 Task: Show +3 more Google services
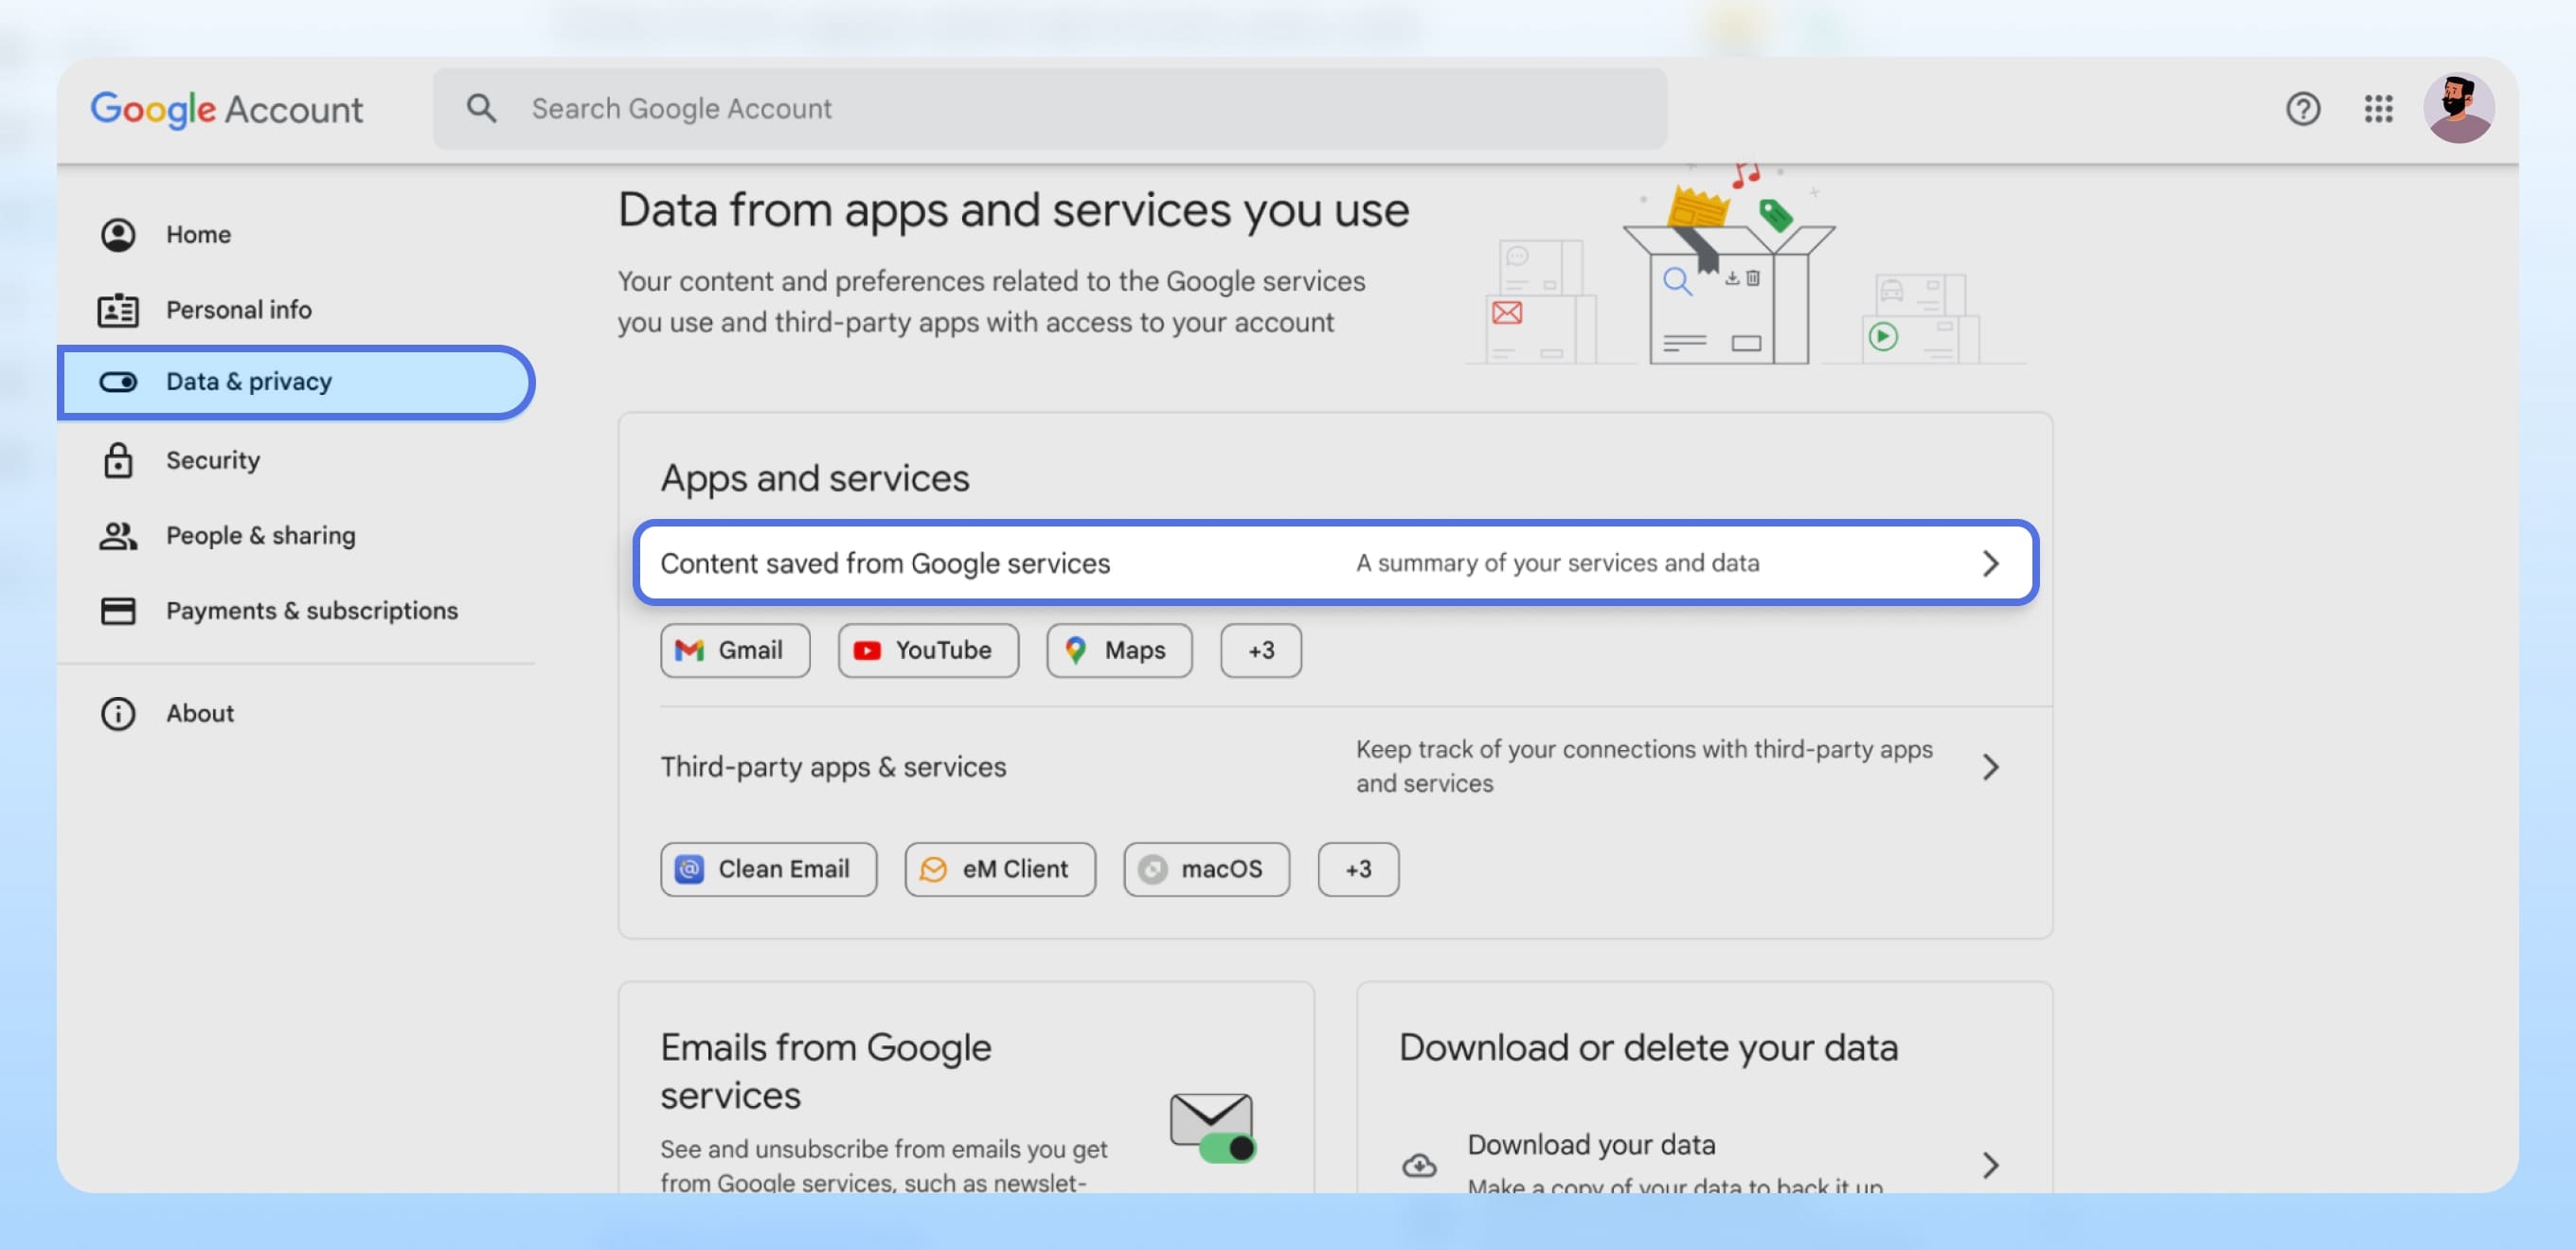pyautogui.click(x=1260, y=651)
